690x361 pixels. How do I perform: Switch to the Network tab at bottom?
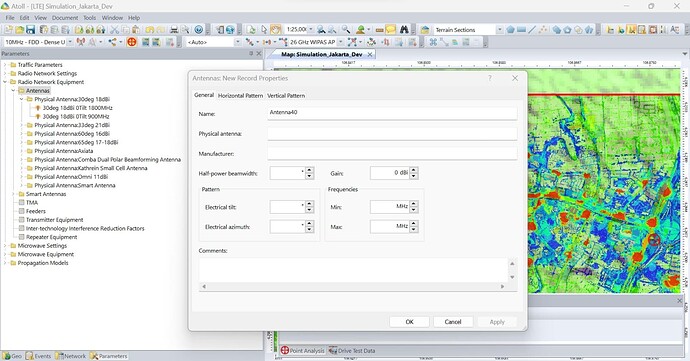[70, 356]
